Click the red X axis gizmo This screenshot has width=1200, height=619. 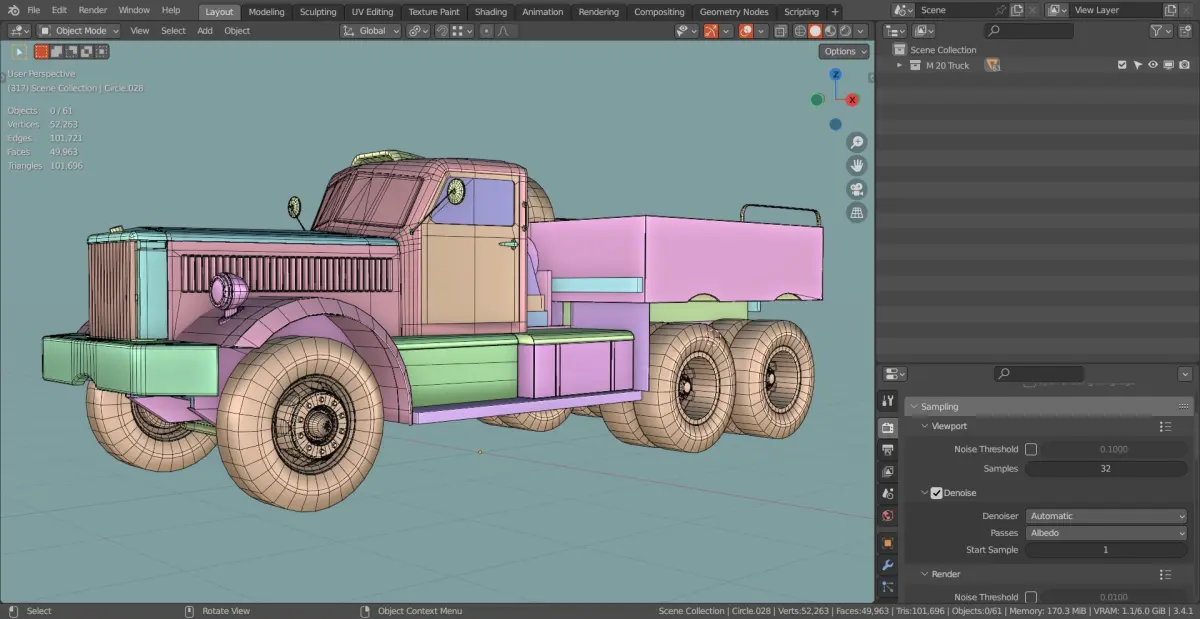point(853,99)
